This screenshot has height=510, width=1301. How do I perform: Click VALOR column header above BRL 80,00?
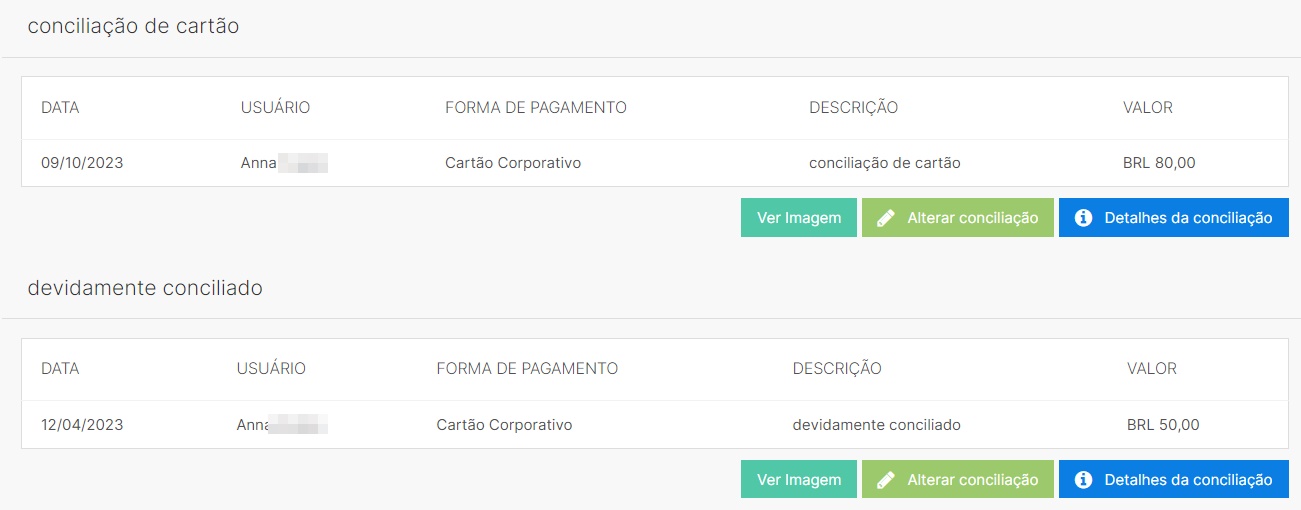tap(1148, 107)
